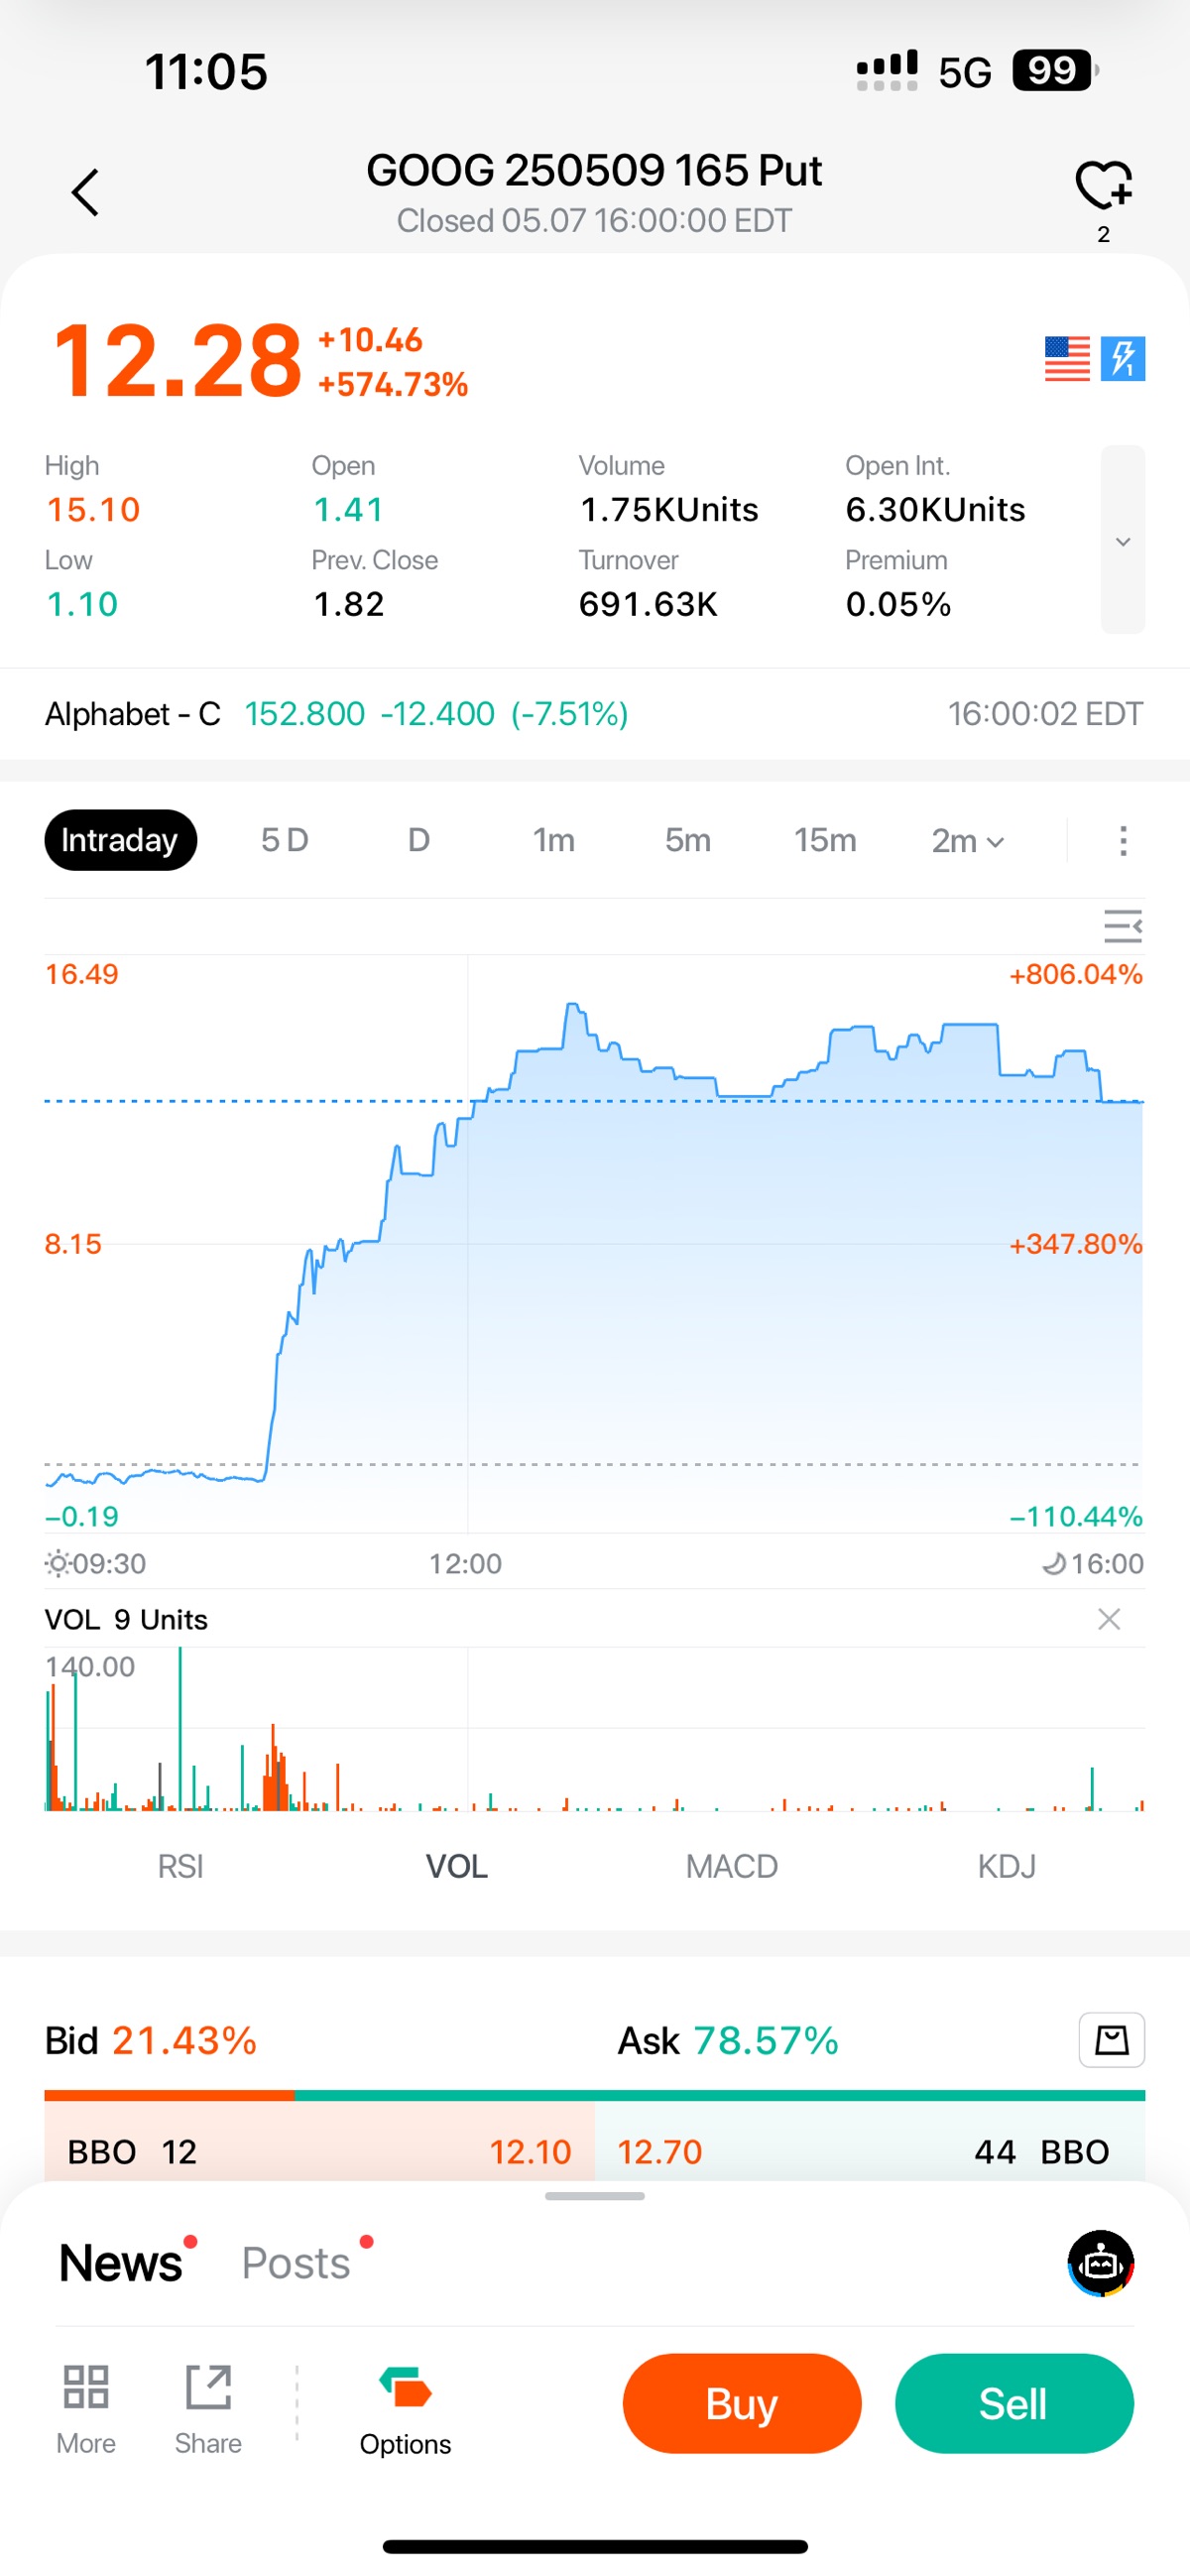Switch chart to 5 D timeframe
This screenshot has height=2576, width=1190.
click(285, 840)
